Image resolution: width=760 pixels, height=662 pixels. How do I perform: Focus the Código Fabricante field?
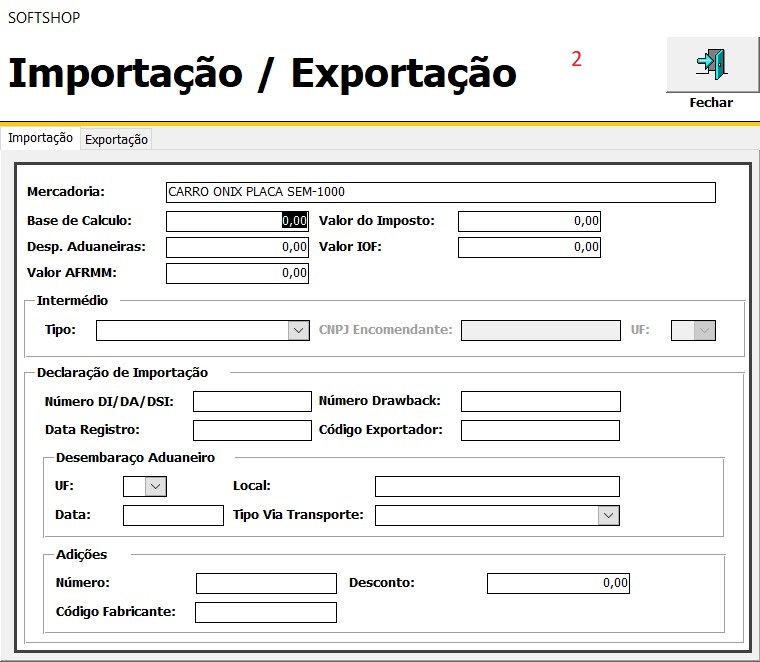[x=266, y=612]
